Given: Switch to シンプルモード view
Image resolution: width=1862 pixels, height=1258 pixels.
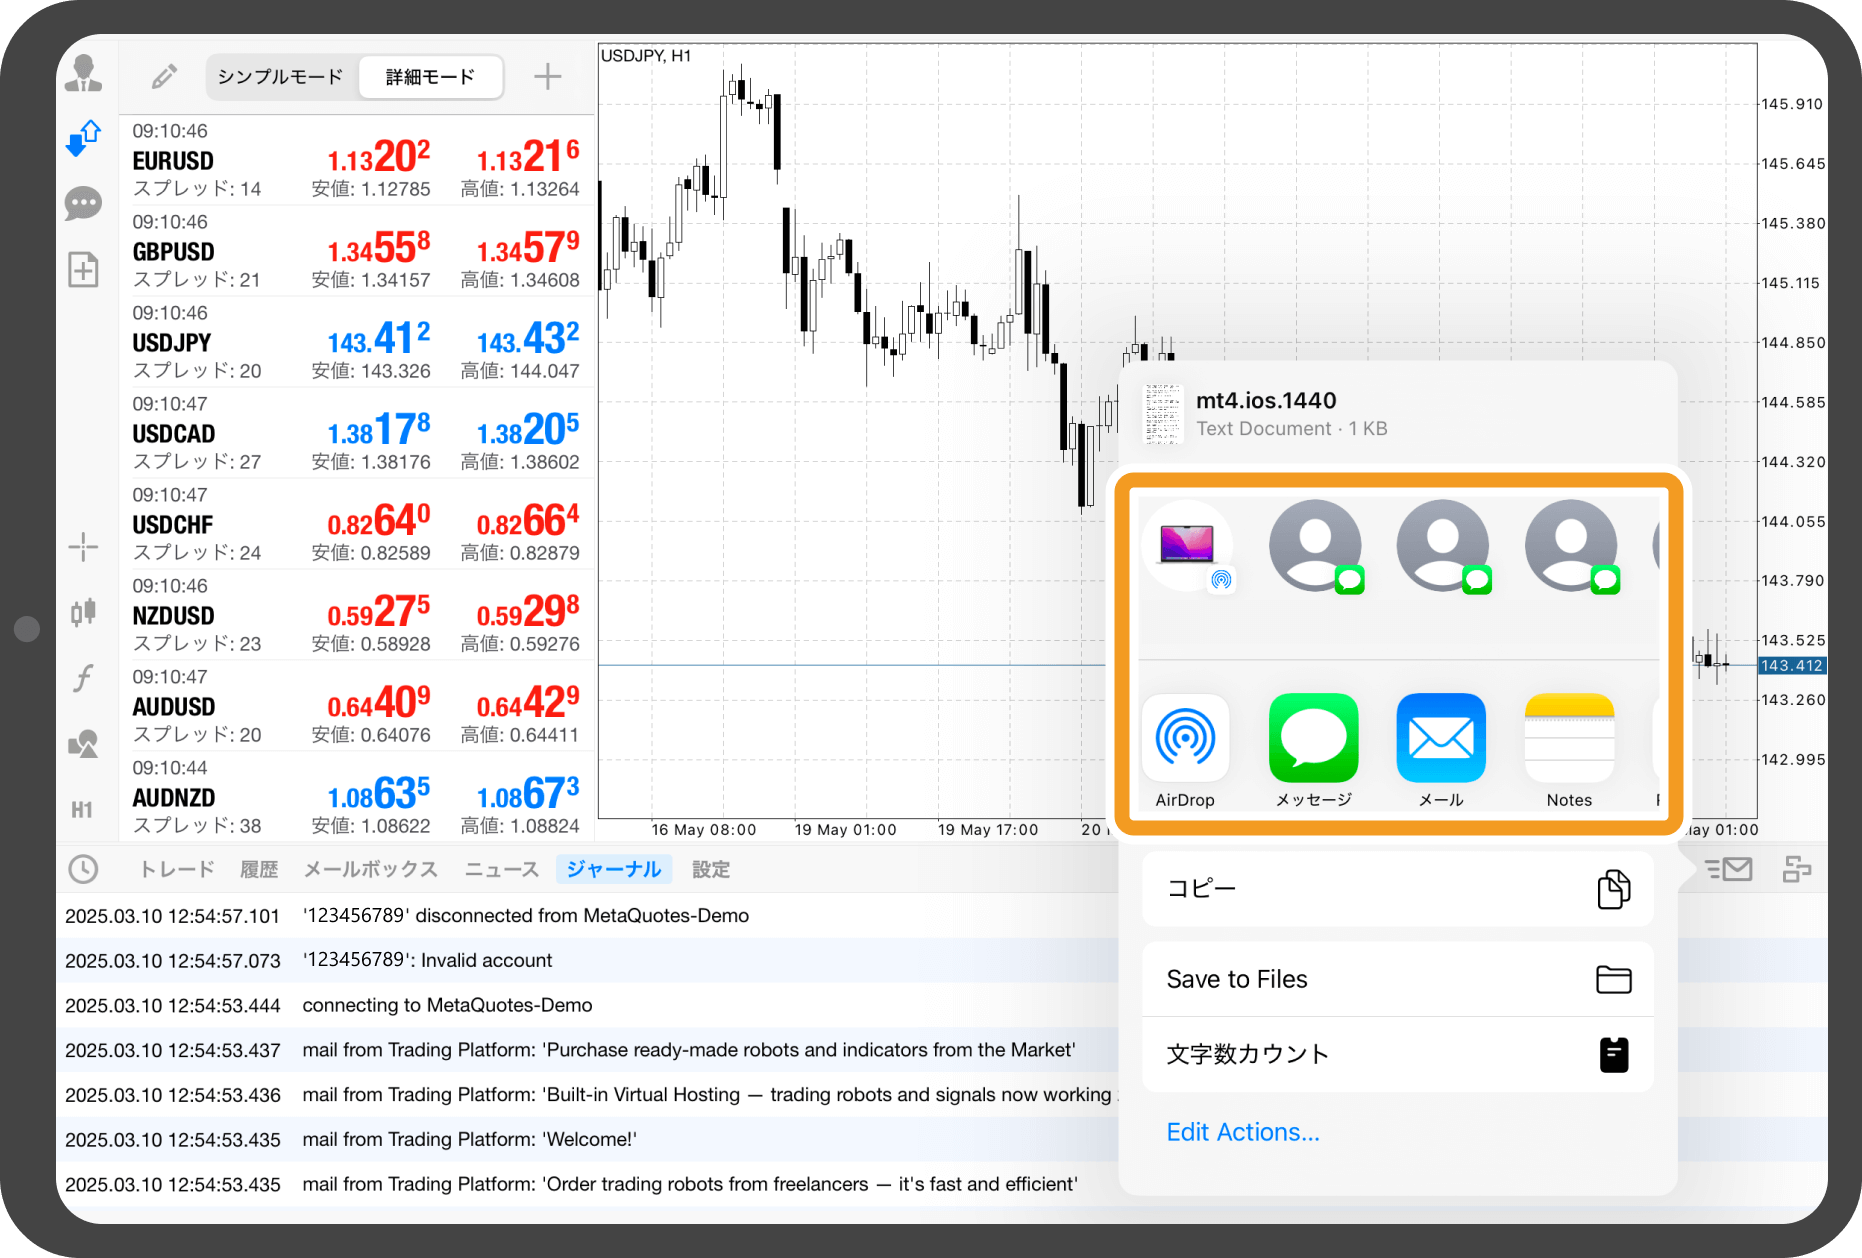Looking at the screenshot, I should [281, 77].
